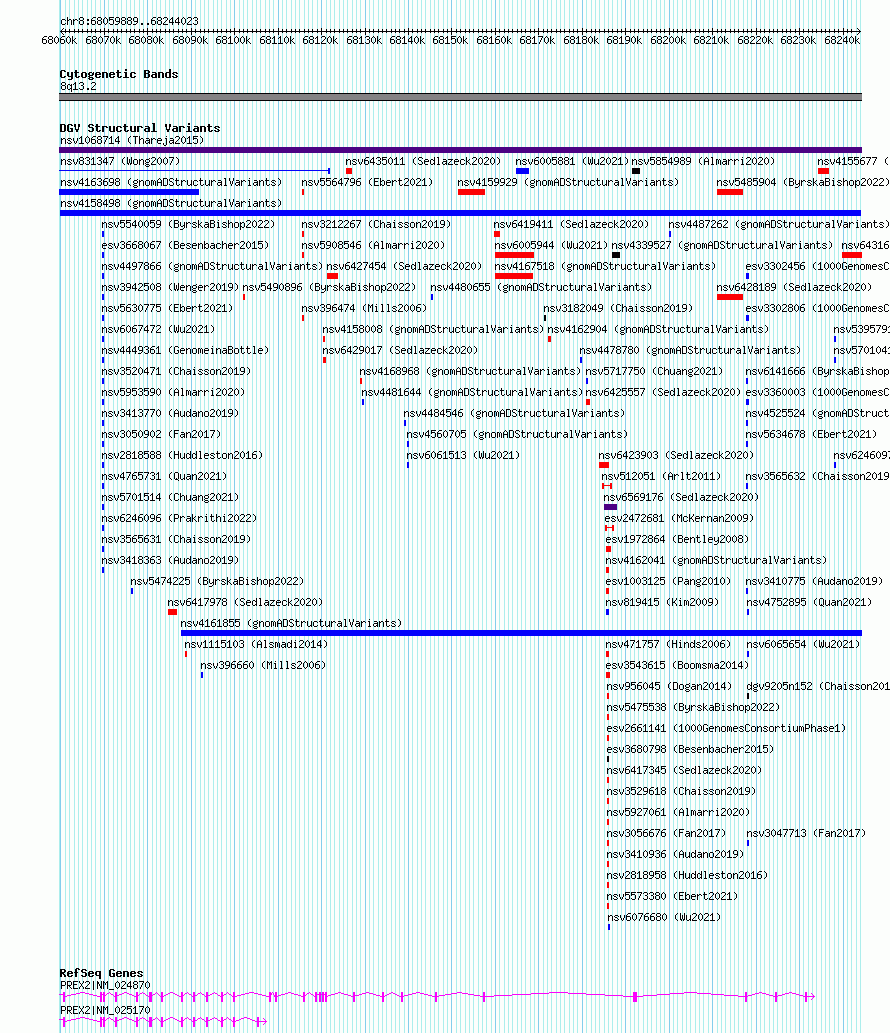
Task: Select the long blue nsv4161855 variant bar
Action: coord(521,634)
